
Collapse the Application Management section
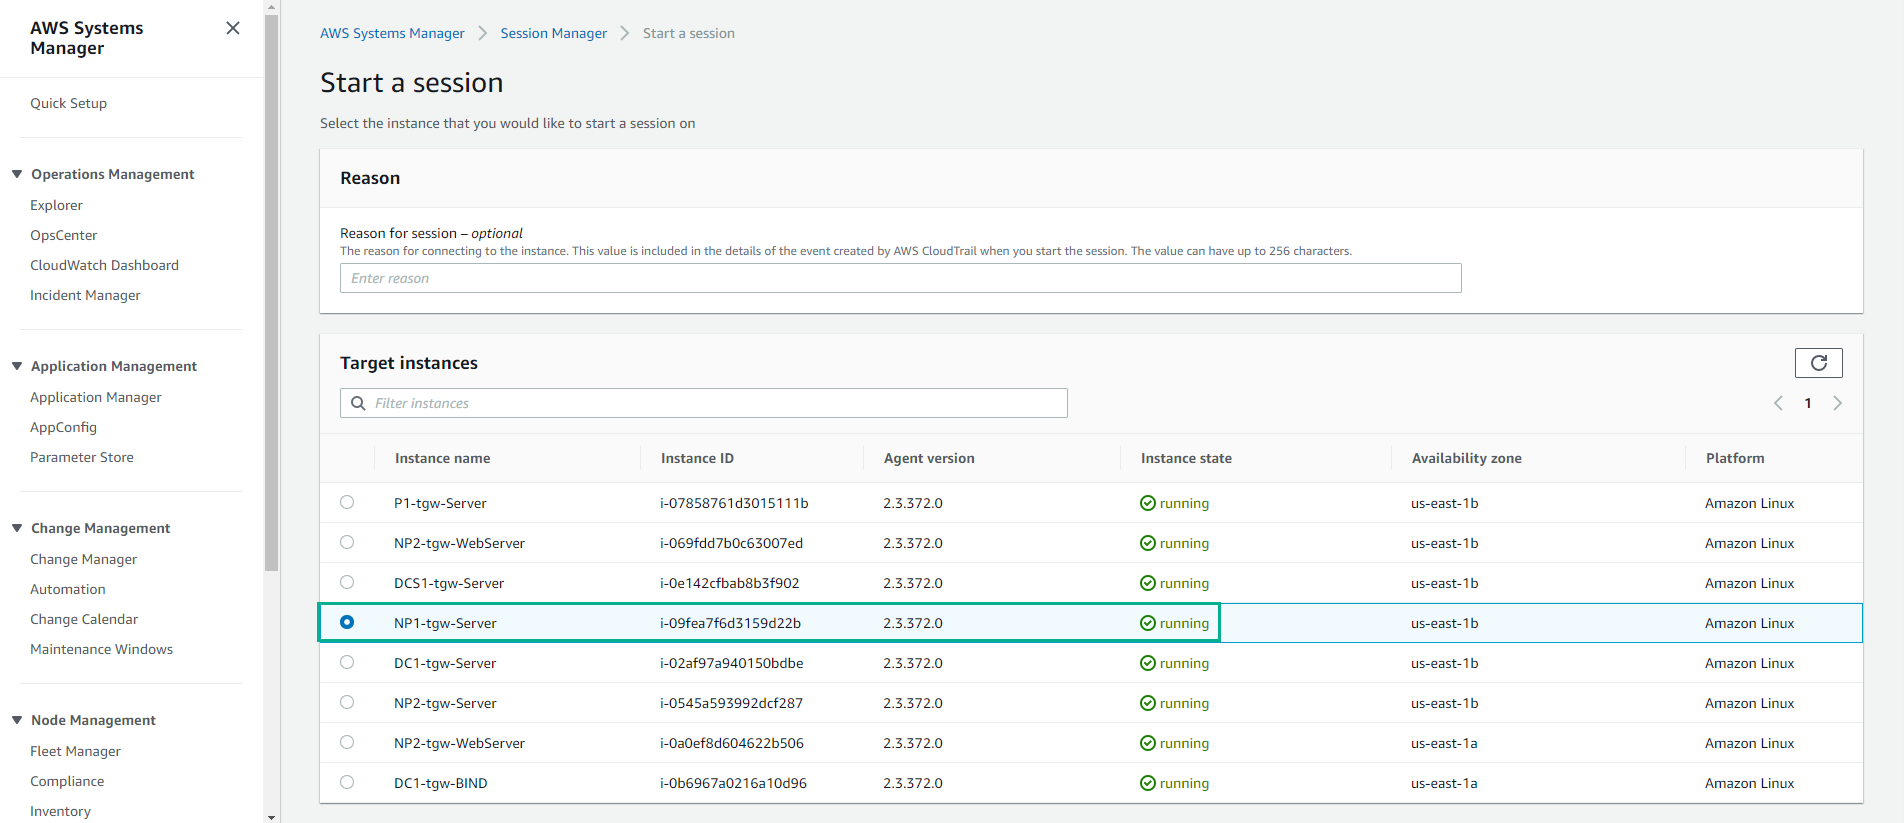(17, 366)
